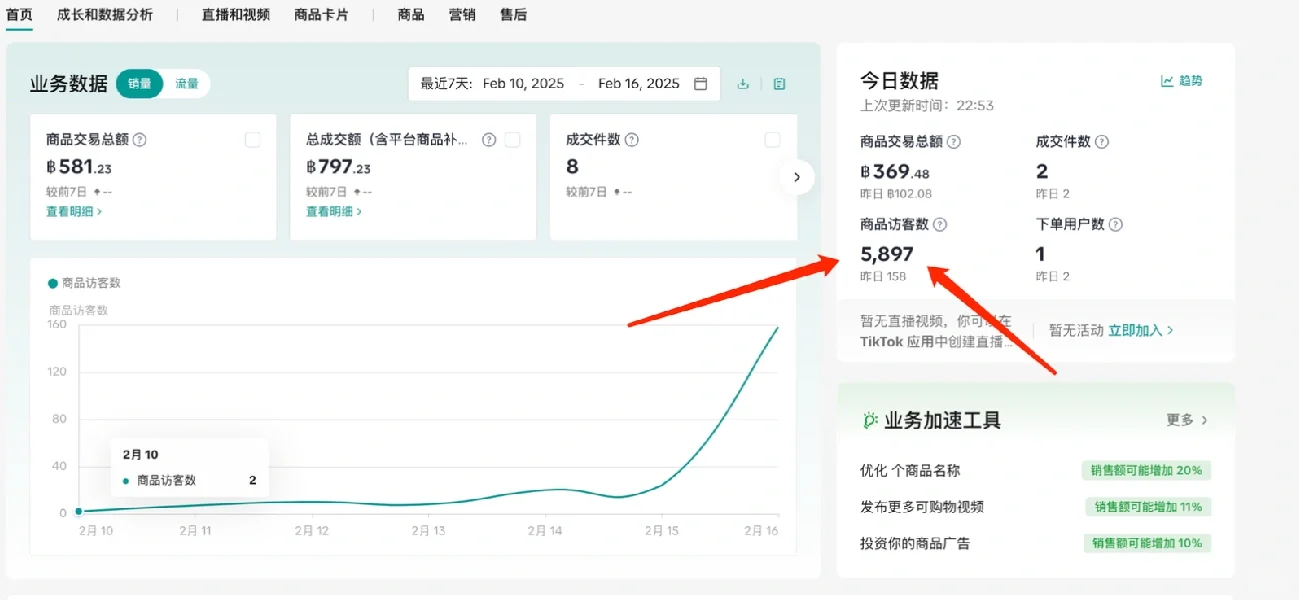Open the report clipboard icon
The height and width of the screenshot is (600, 1299).
(779, 84)
